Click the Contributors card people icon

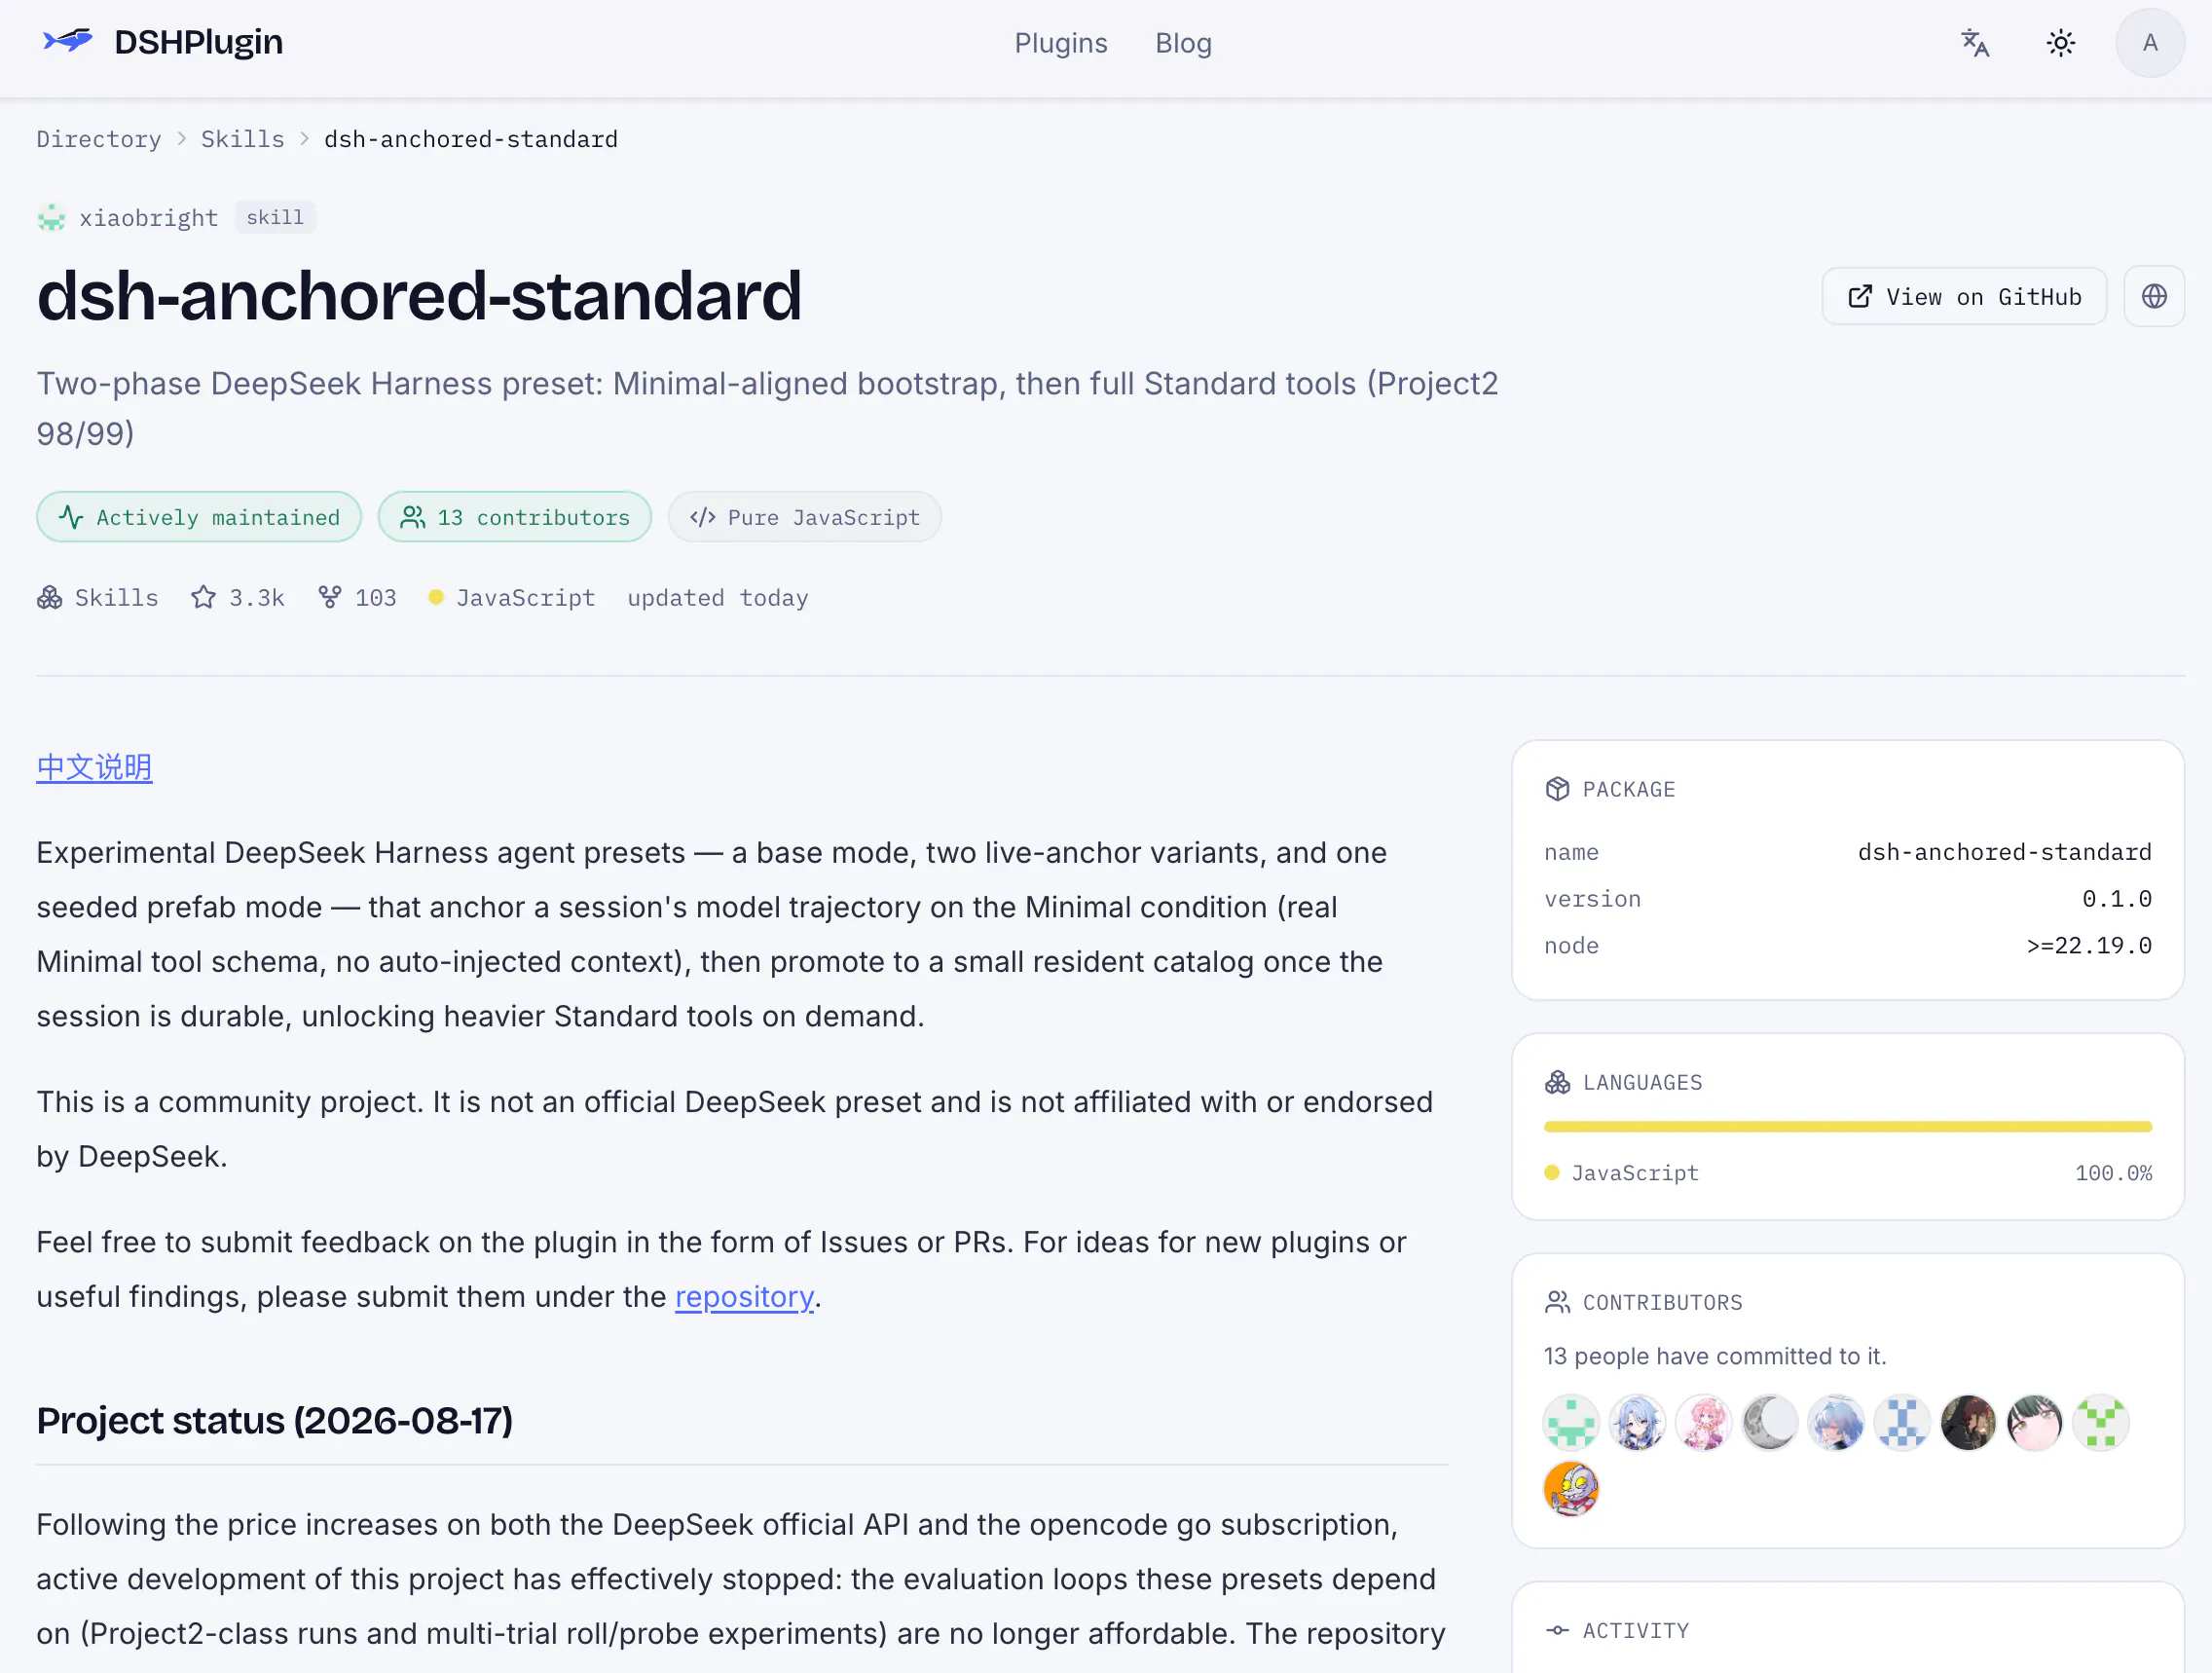click(x=1557, y=1302)
